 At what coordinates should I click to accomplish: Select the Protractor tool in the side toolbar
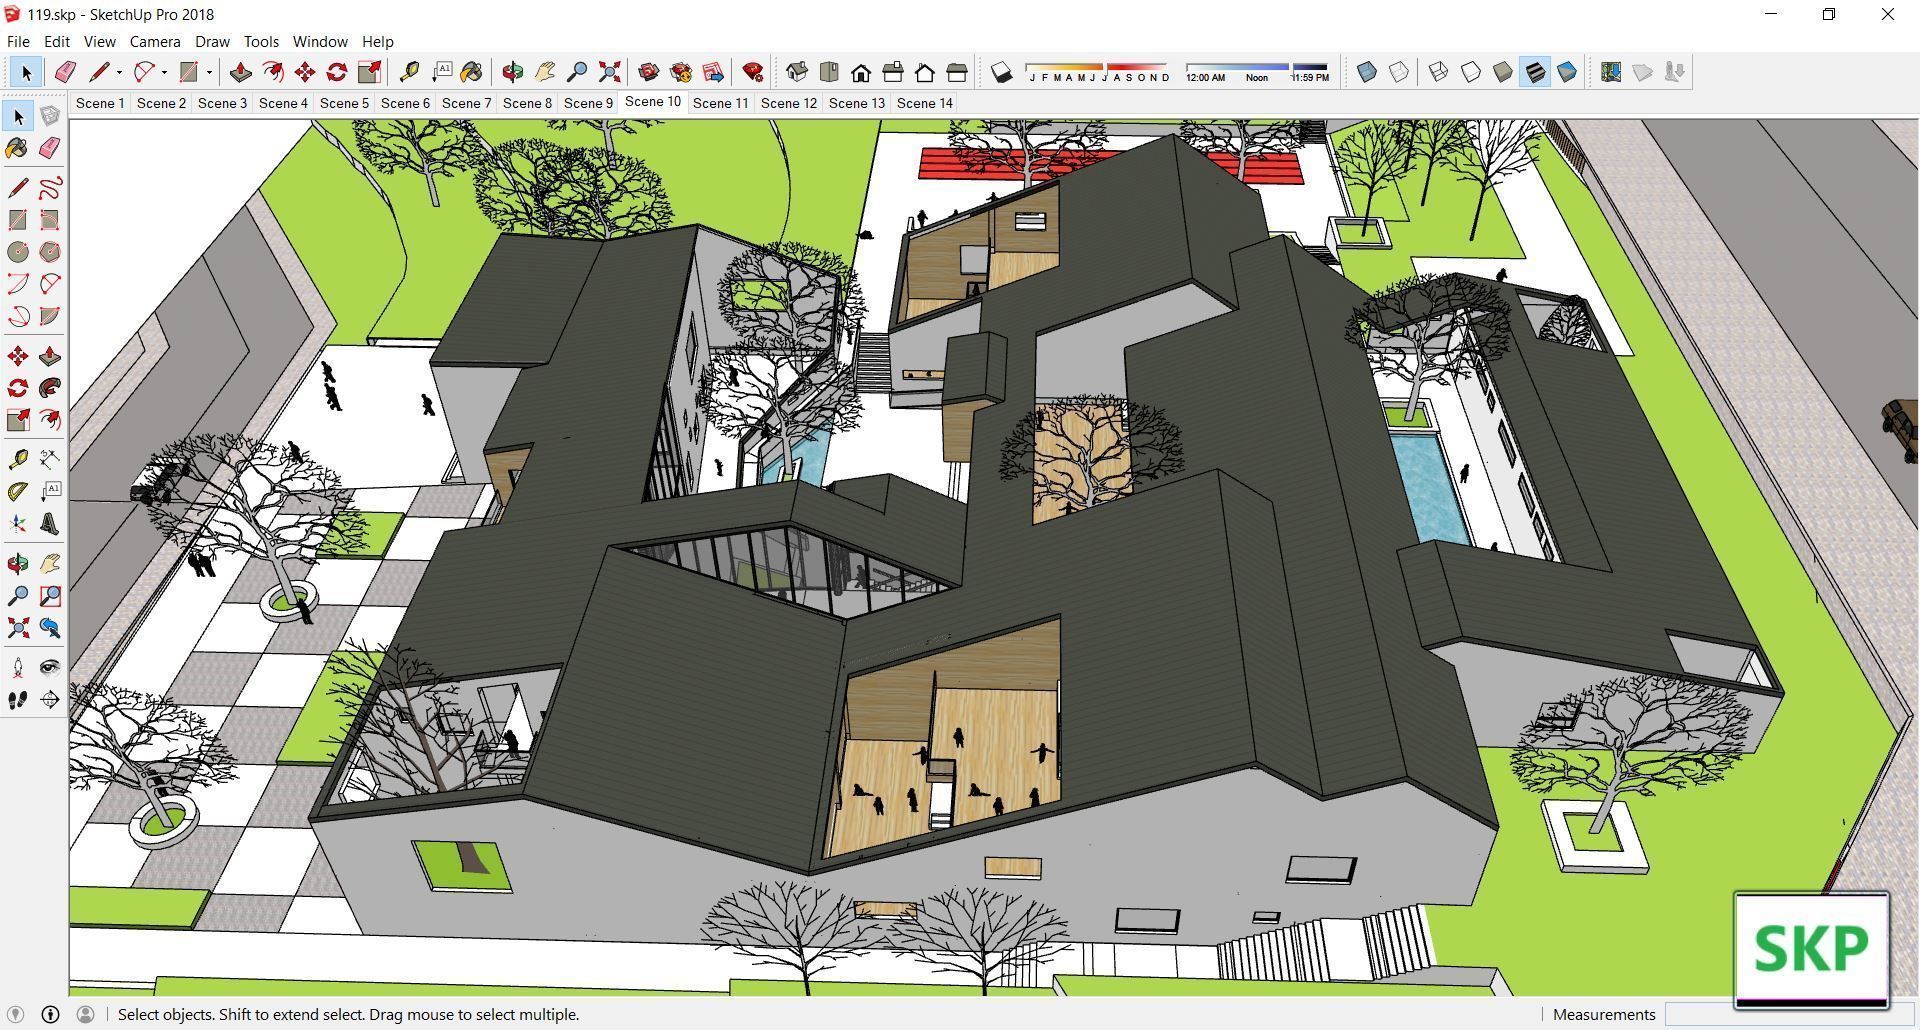(18, 491)
